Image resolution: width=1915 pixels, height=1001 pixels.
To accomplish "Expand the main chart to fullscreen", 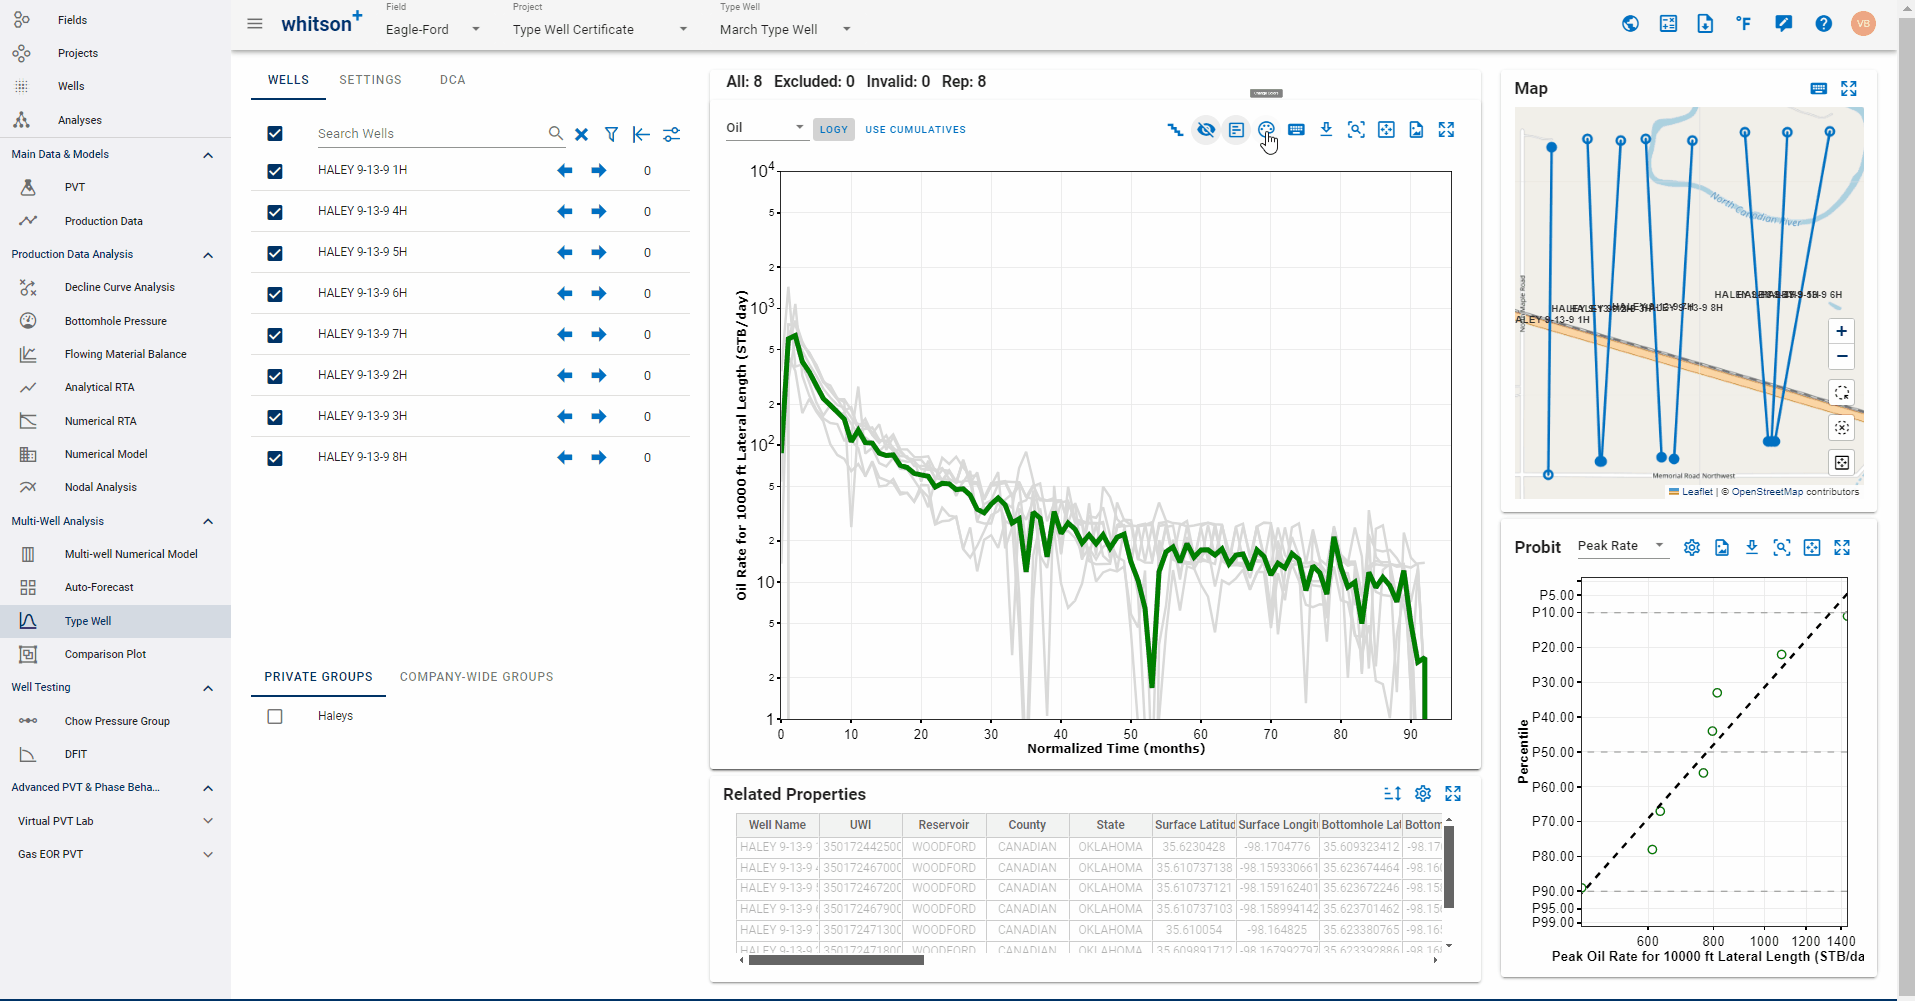I will (x=1446, y=130).
